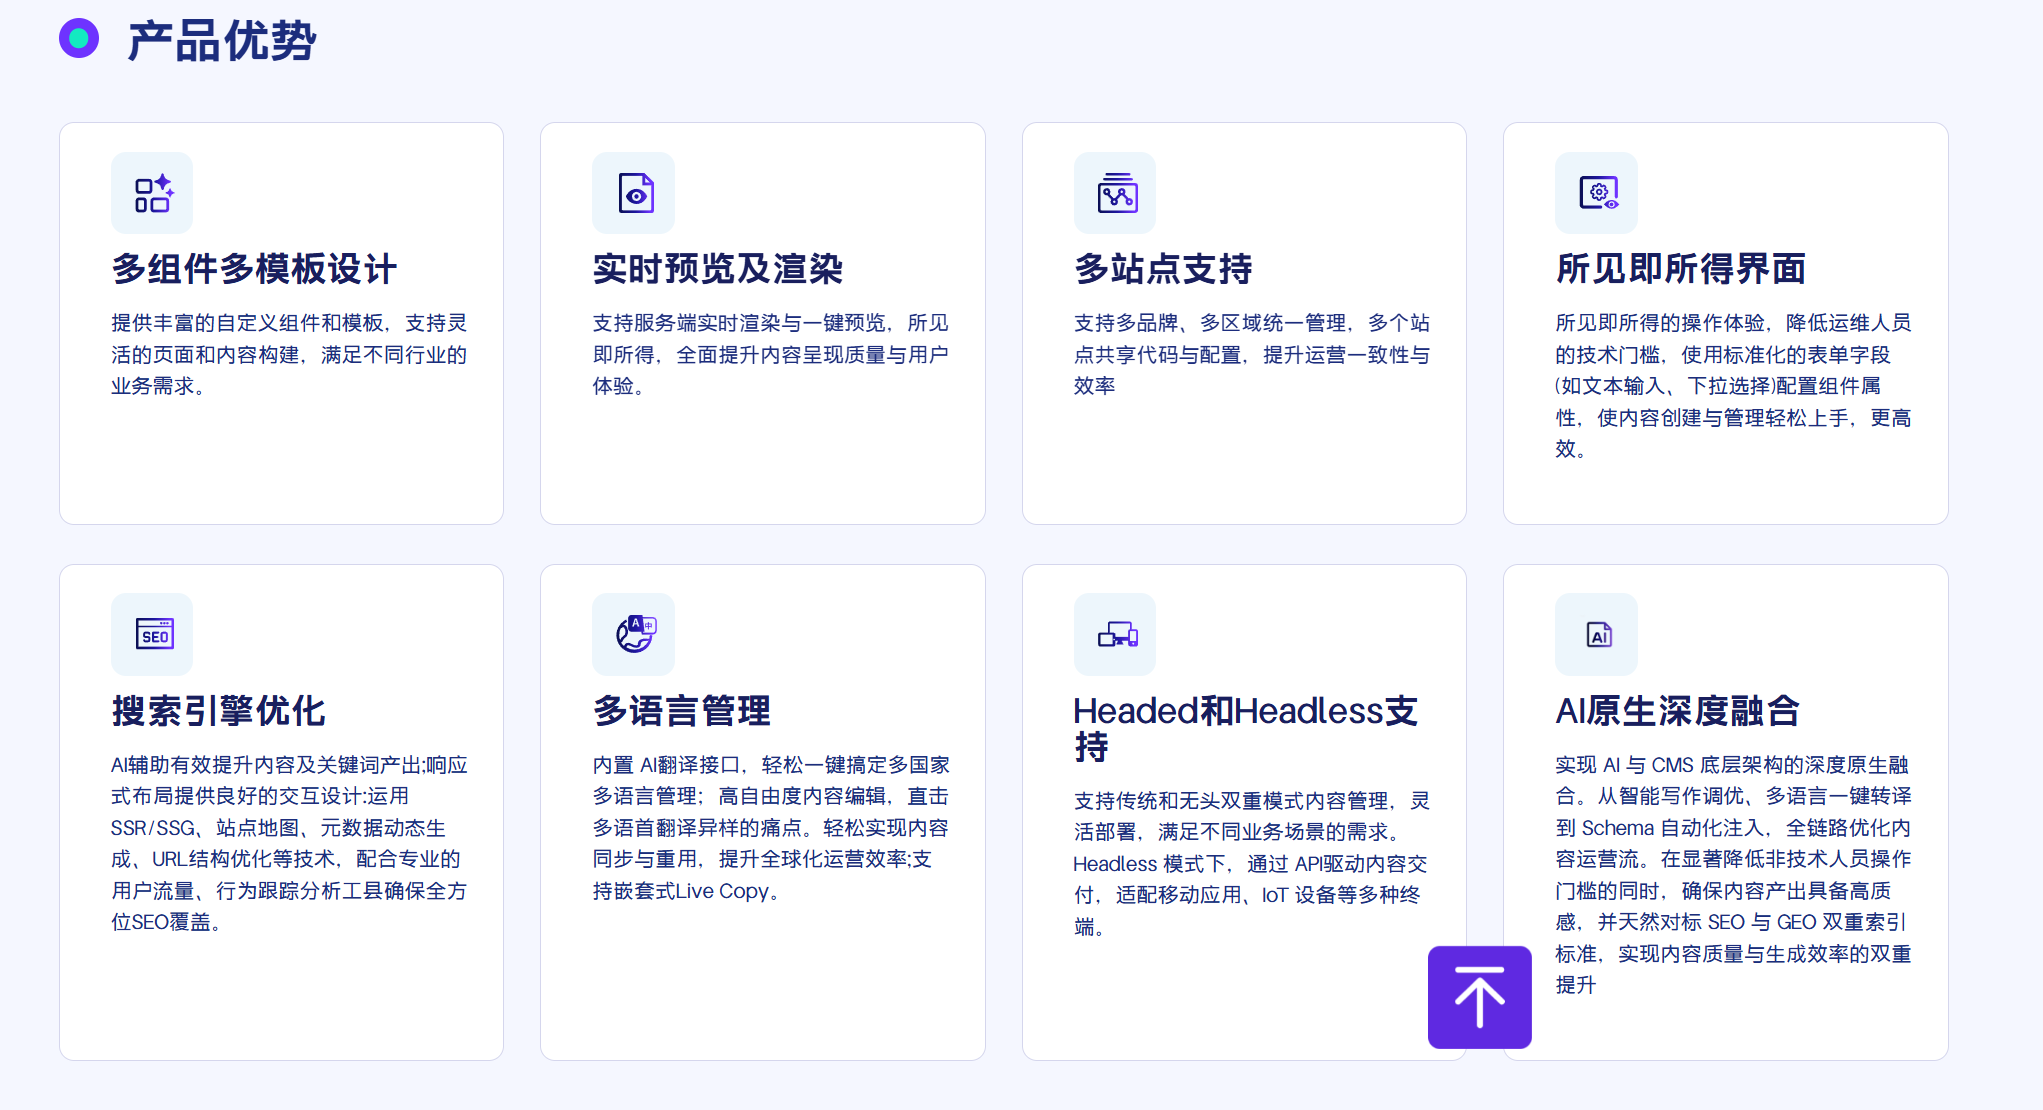The image size is (2043, 1110).
Task: Select the SEO browser icon
Action: pos(151,634)
